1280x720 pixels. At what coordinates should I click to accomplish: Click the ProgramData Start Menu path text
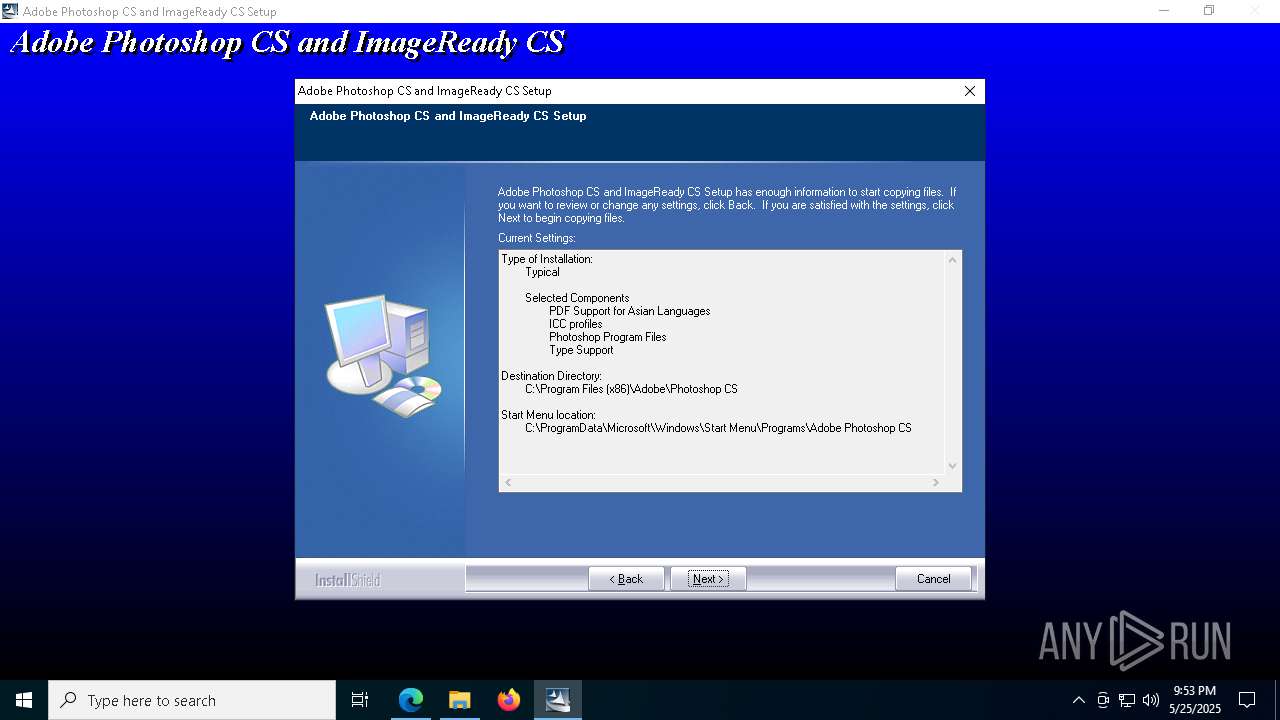click(718, 428)
